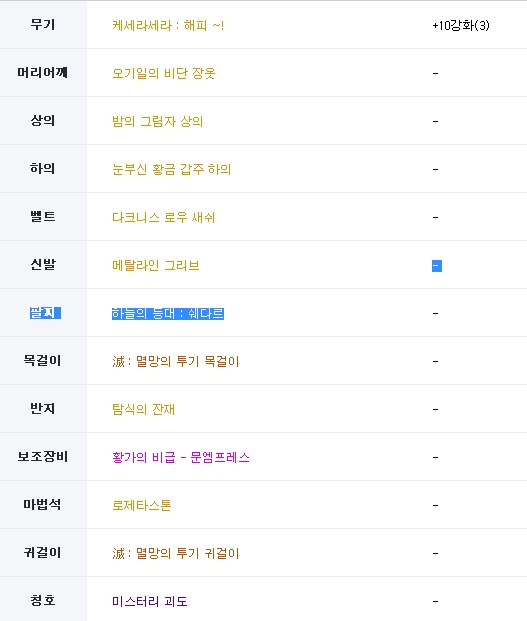Select the 보조장비 row header cell

click(43, 457)
